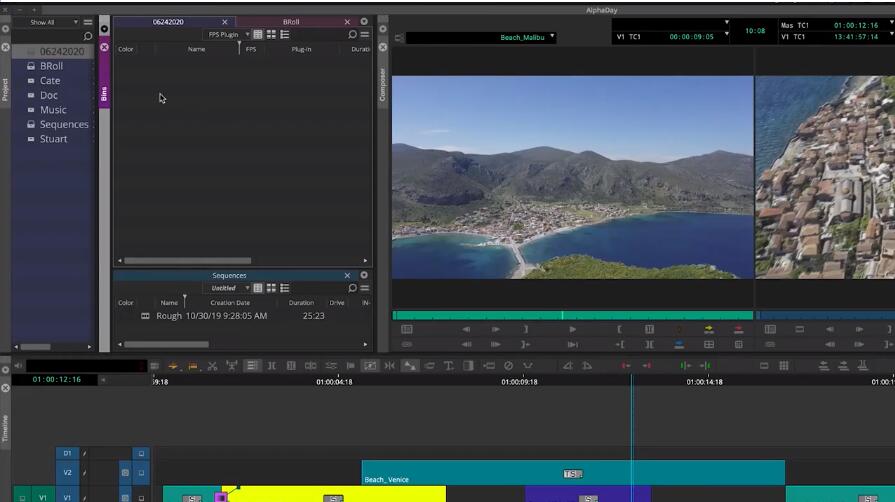Click the red Overwrite arrow icon

pos(739,329)
